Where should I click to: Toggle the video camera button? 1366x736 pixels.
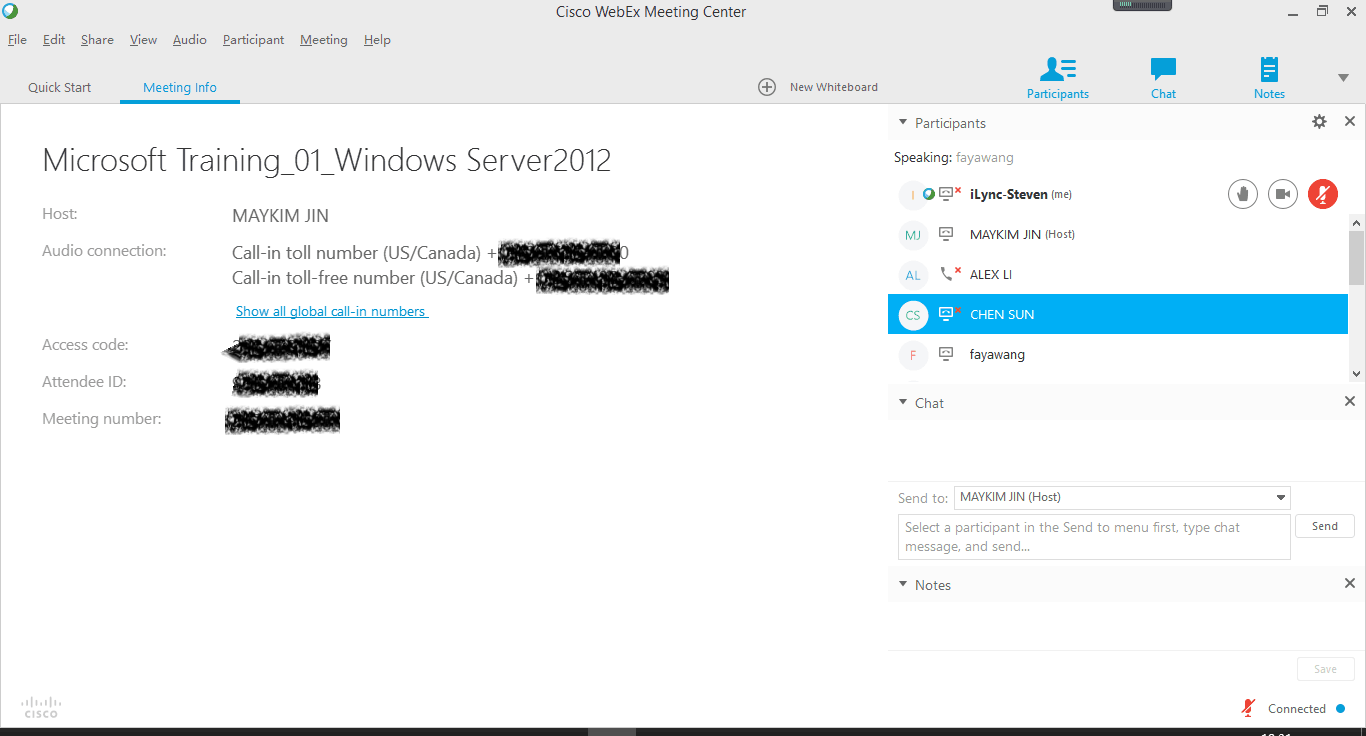[1283, 194]
